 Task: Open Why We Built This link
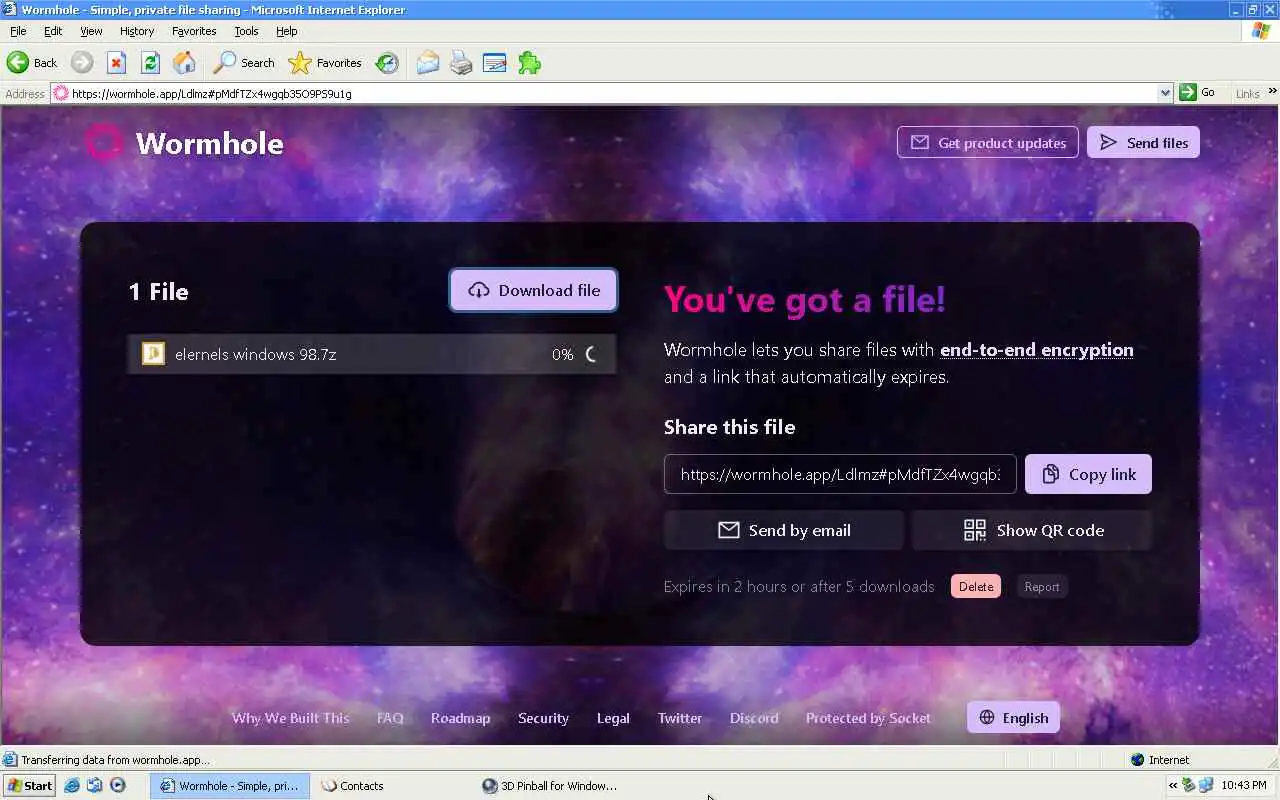291,718
